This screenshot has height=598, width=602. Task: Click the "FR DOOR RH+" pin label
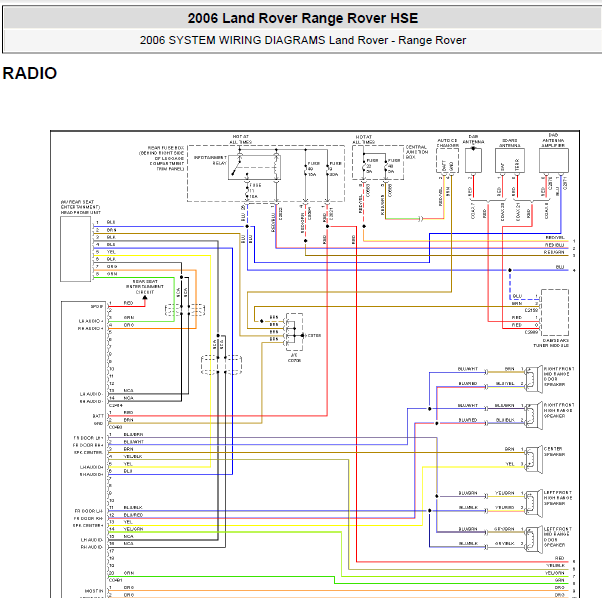point(88,445)
